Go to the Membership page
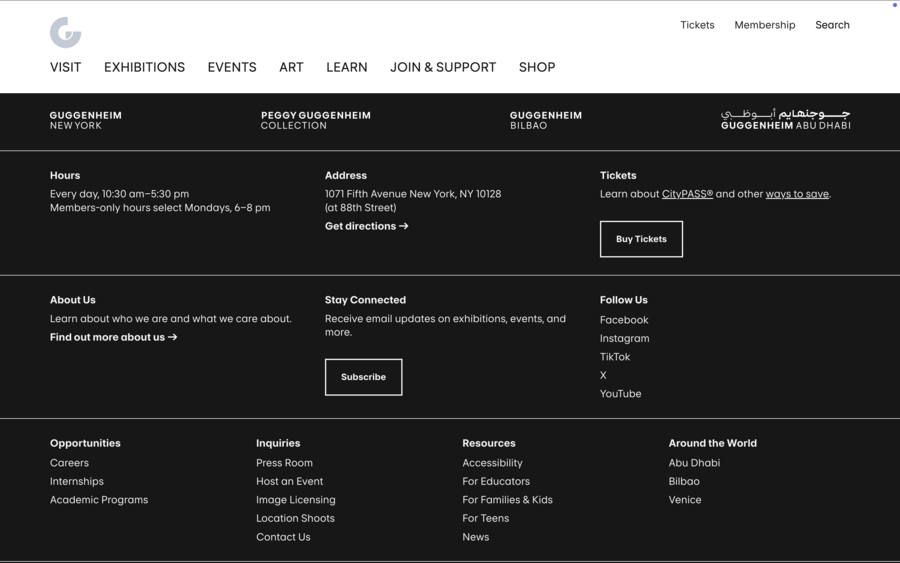This screenshot has width=900, height=563. 764,25
